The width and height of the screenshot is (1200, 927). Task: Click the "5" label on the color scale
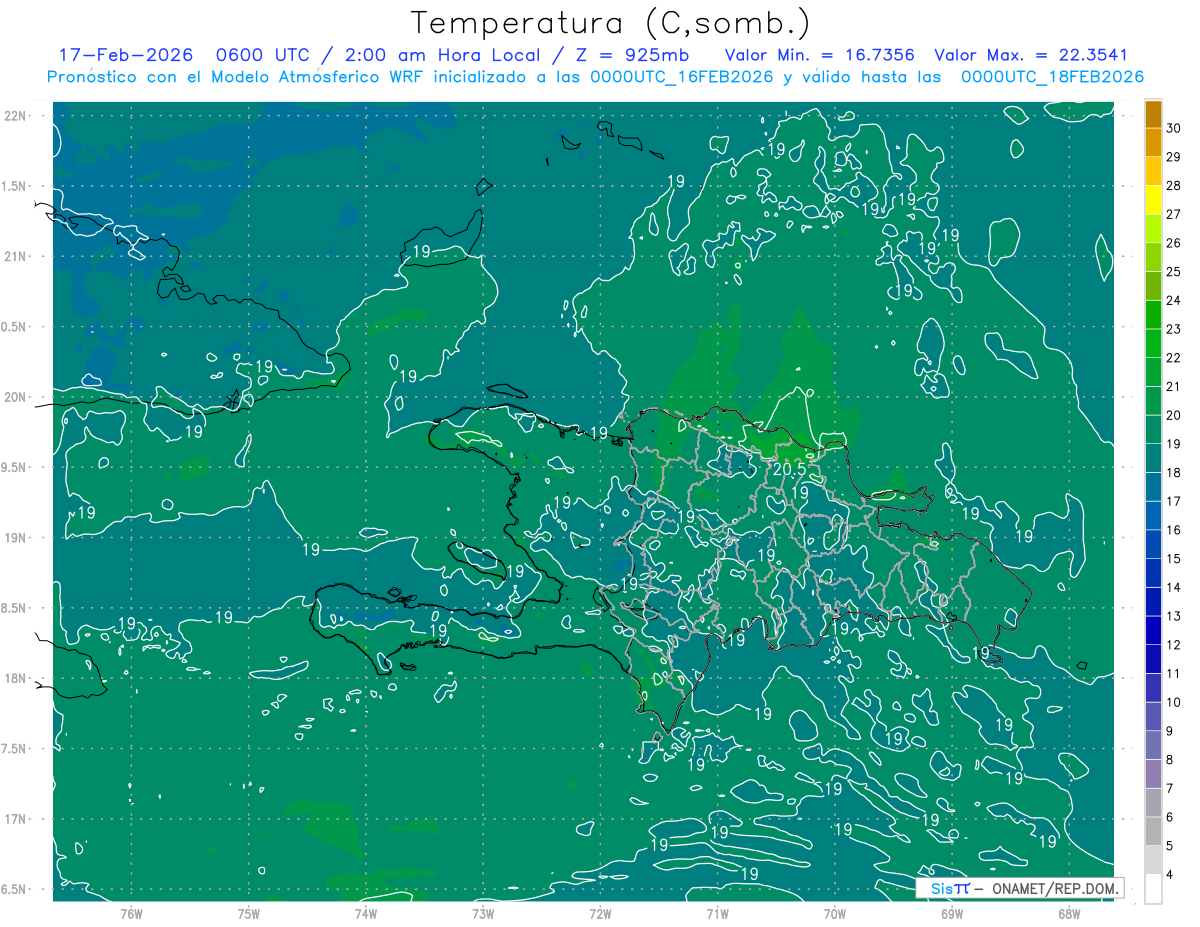1170,846
